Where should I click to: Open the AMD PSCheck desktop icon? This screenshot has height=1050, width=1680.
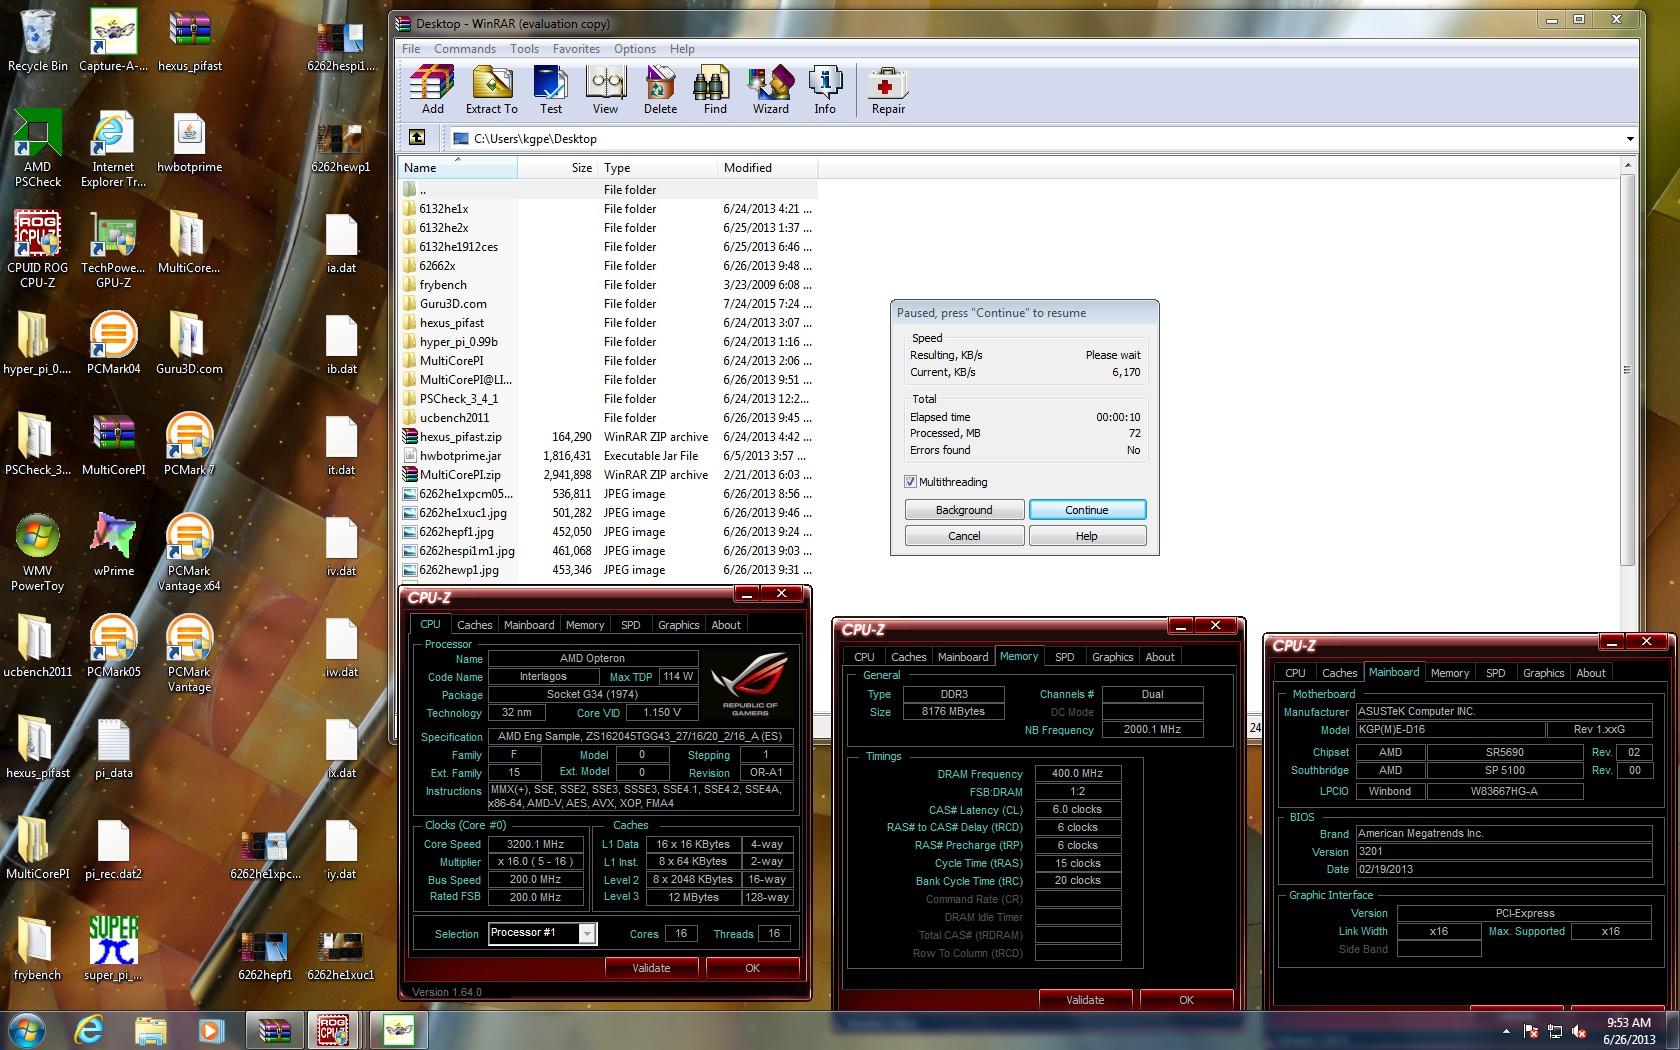38,148
